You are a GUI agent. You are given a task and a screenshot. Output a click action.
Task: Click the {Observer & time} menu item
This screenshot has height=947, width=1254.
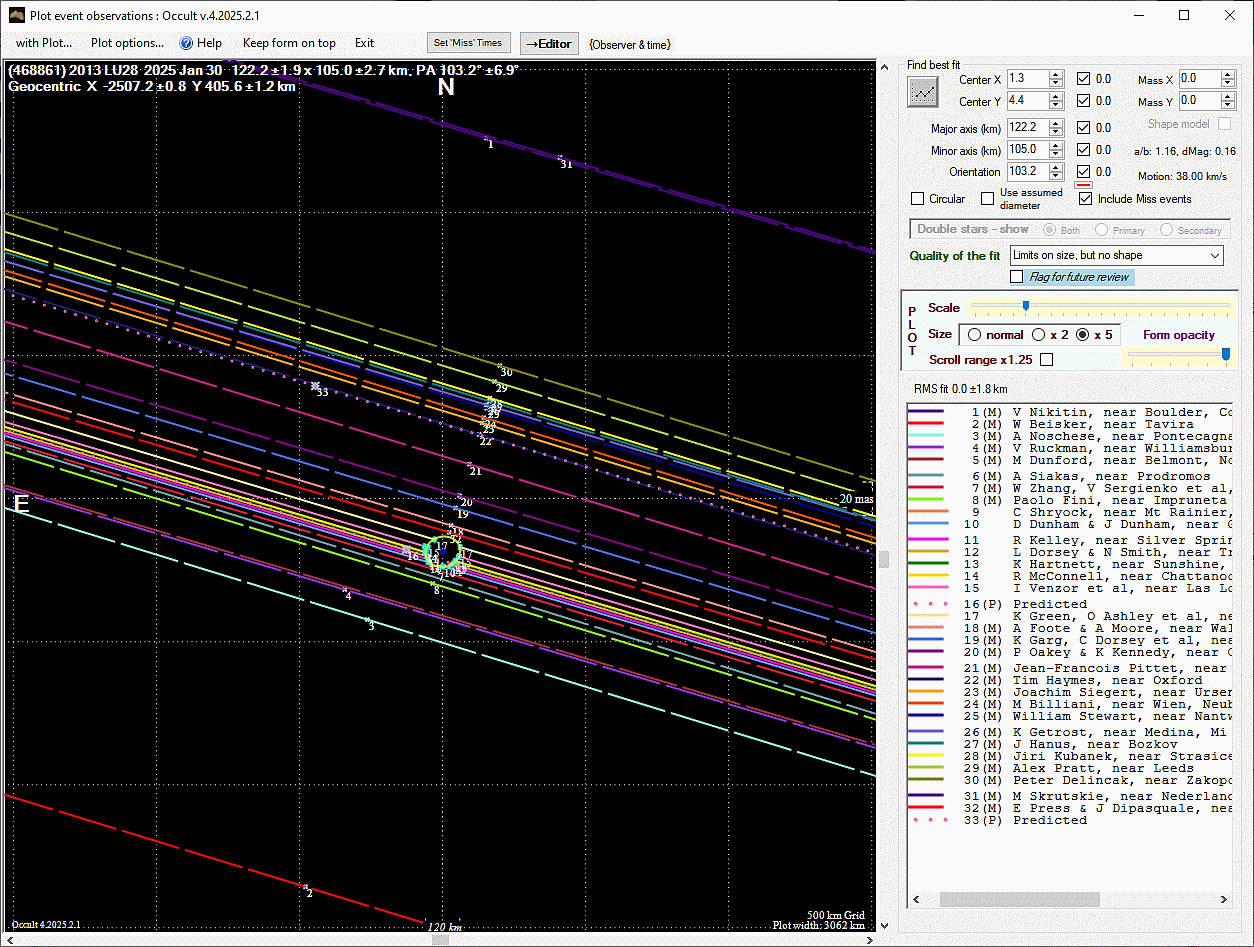pos(630,44)
